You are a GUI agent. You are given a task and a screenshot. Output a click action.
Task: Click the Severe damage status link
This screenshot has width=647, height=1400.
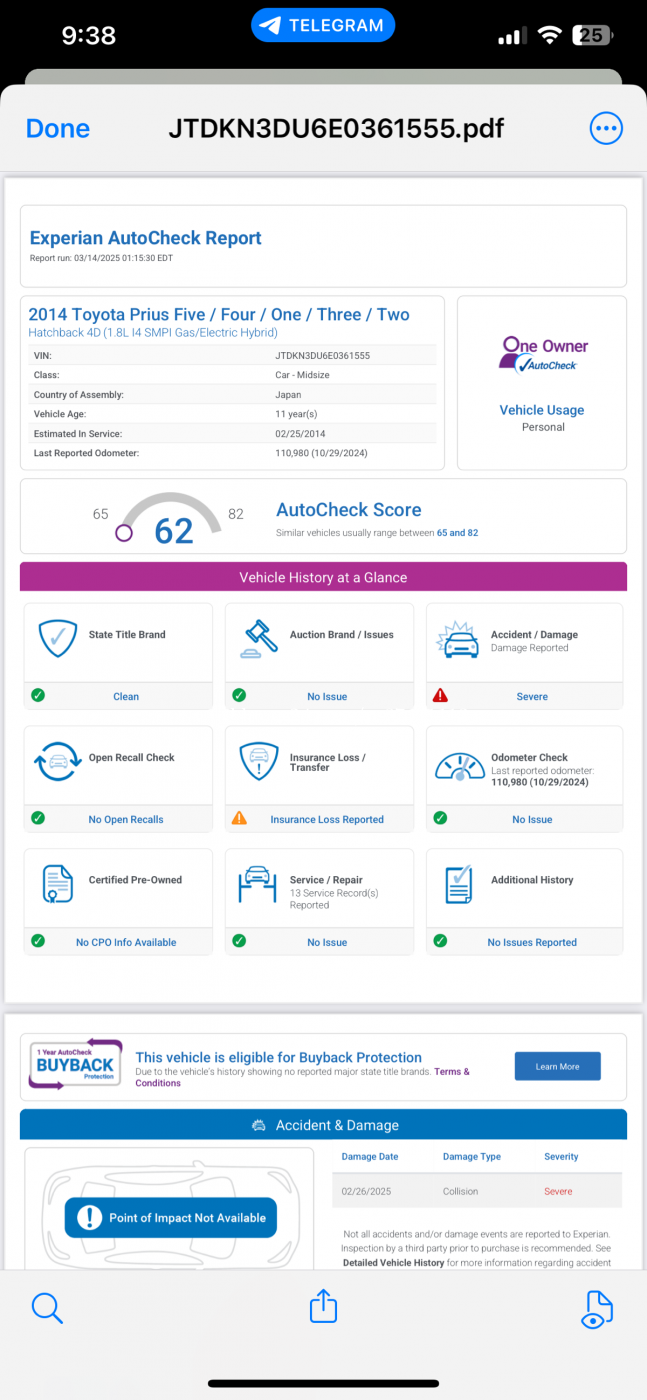(532, 697)
